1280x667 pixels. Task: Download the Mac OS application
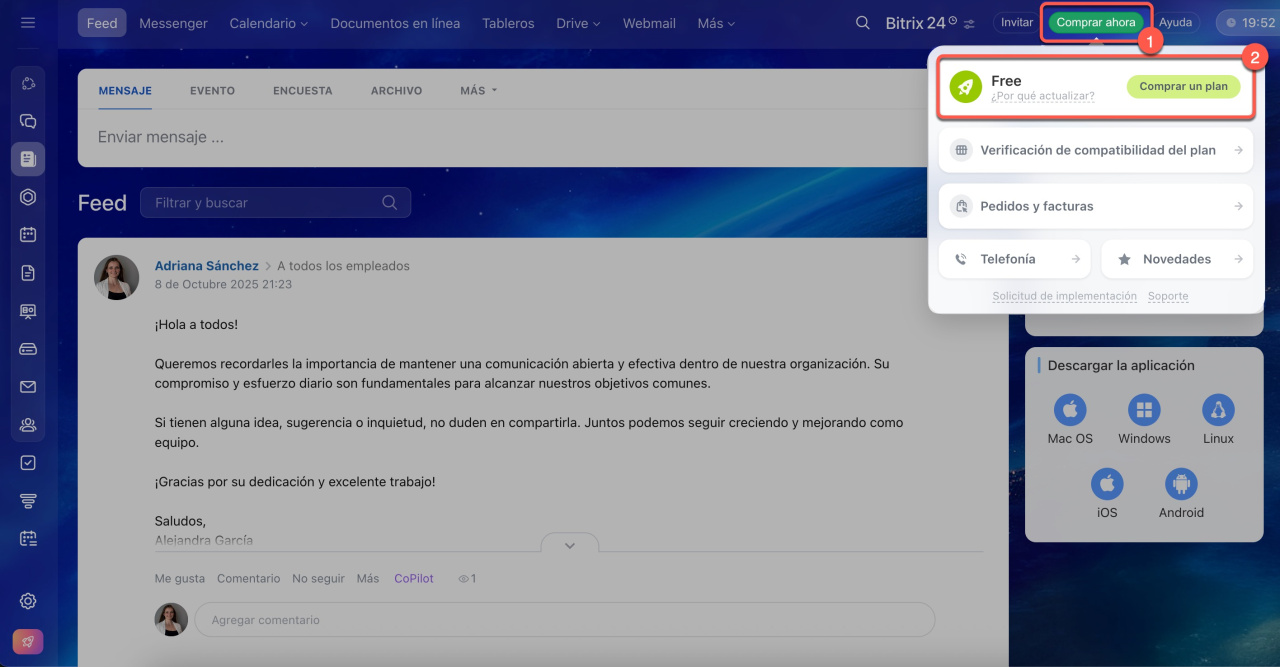[1069, 410]
